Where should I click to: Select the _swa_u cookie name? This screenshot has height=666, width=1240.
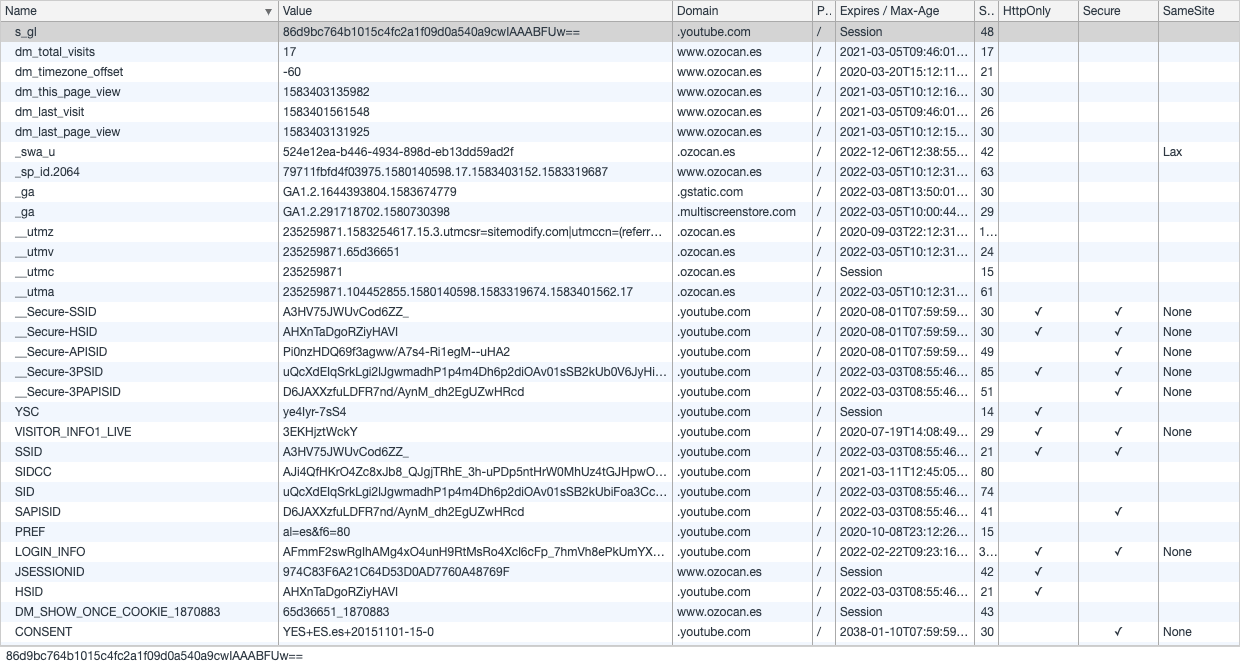coord(35,152)
